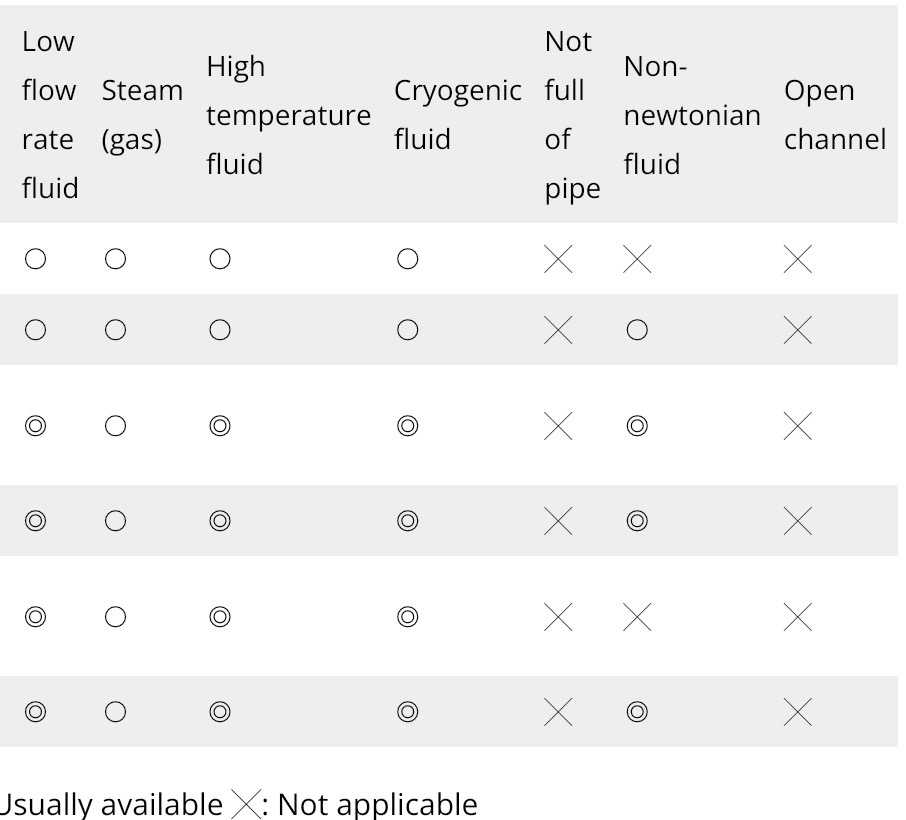Image resolution: width=906 pixels, height=820 pixels.
Task: Click last row double circle under Non-newtonian fluid
Action: tap(637, 712)
